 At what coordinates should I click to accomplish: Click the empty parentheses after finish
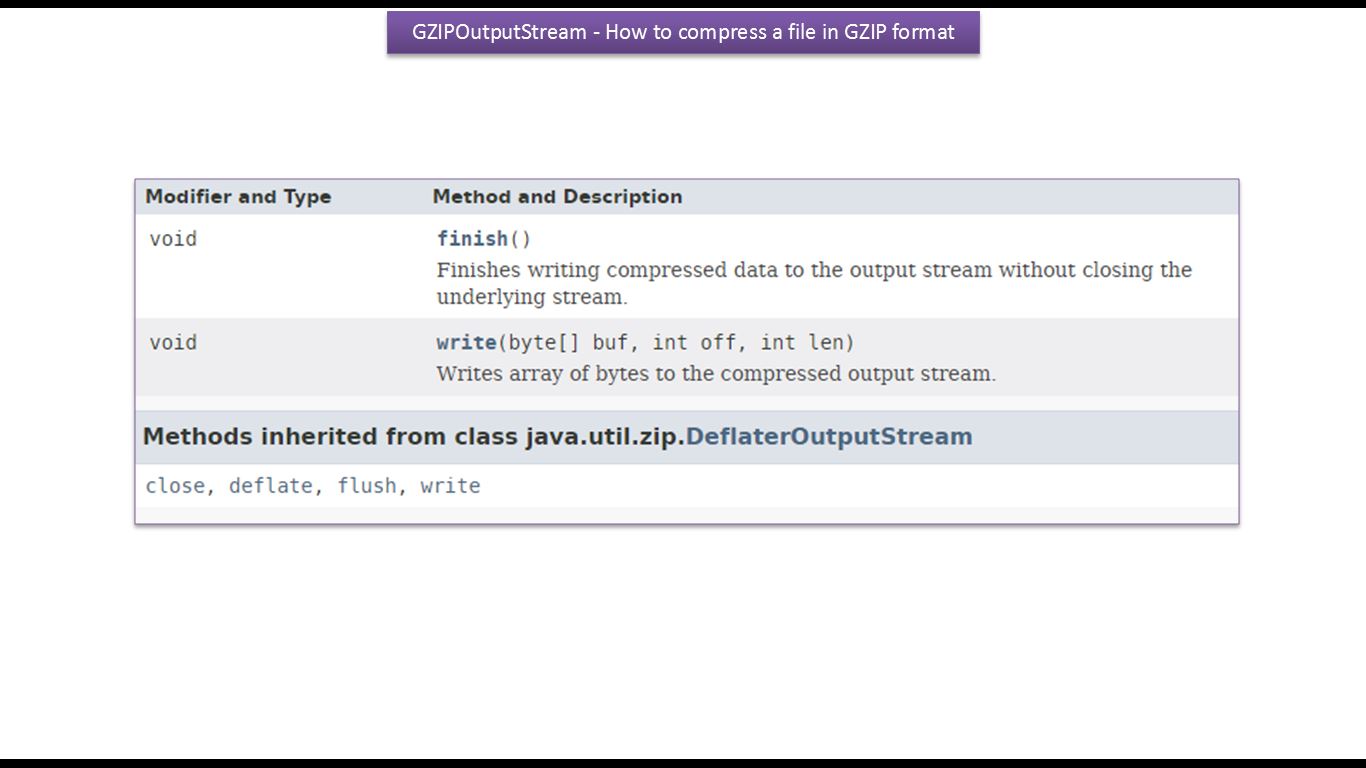(521, 239)
